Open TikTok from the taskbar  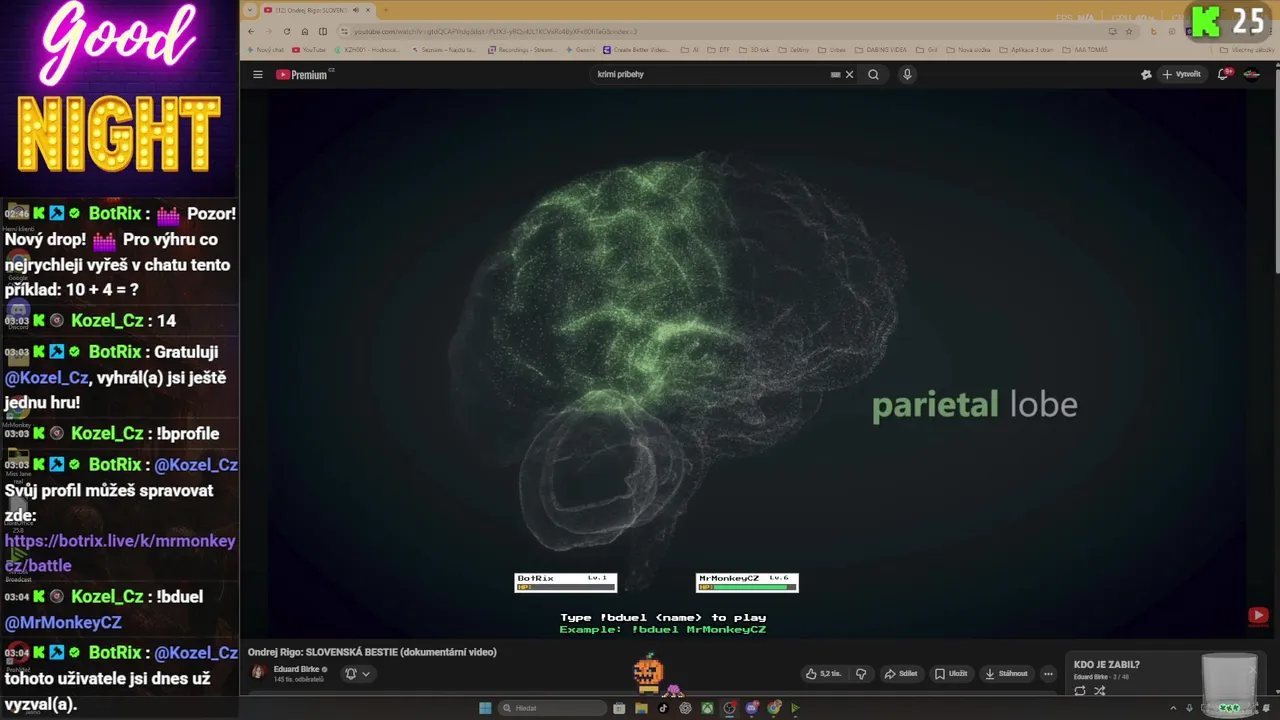coord(663,708)
